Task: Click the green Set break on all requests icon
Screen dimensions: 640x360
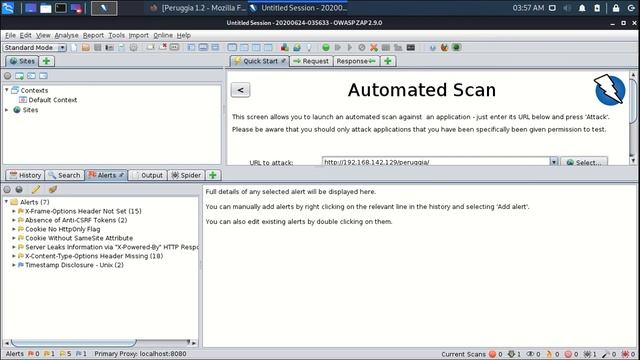Action: click(326, 47)
